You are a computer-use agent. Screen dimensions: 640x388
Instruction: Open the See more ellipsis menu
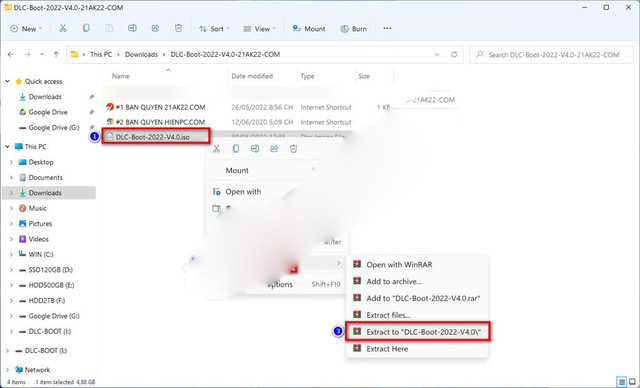tap(387, 28)
